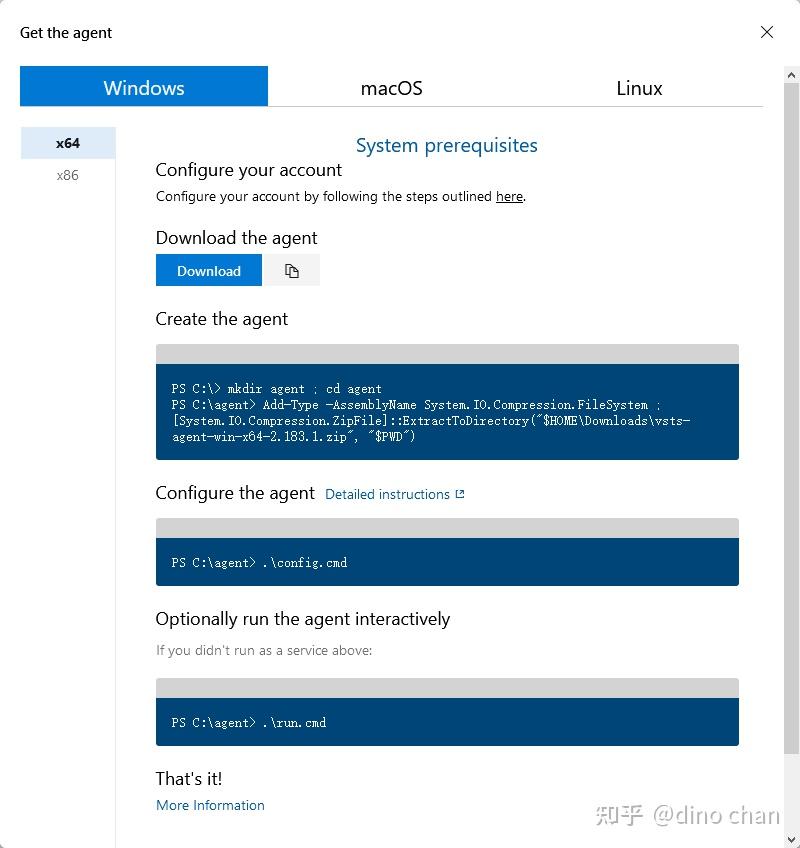
Task: Select the Windows tab
Action: [x=143, y=88]
